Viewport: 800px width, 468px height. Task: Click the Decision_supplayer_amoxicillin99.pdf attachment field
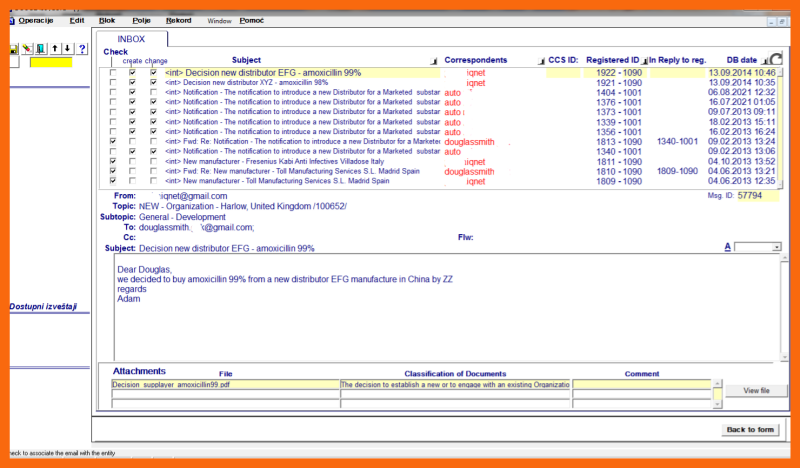click(225, 384)
